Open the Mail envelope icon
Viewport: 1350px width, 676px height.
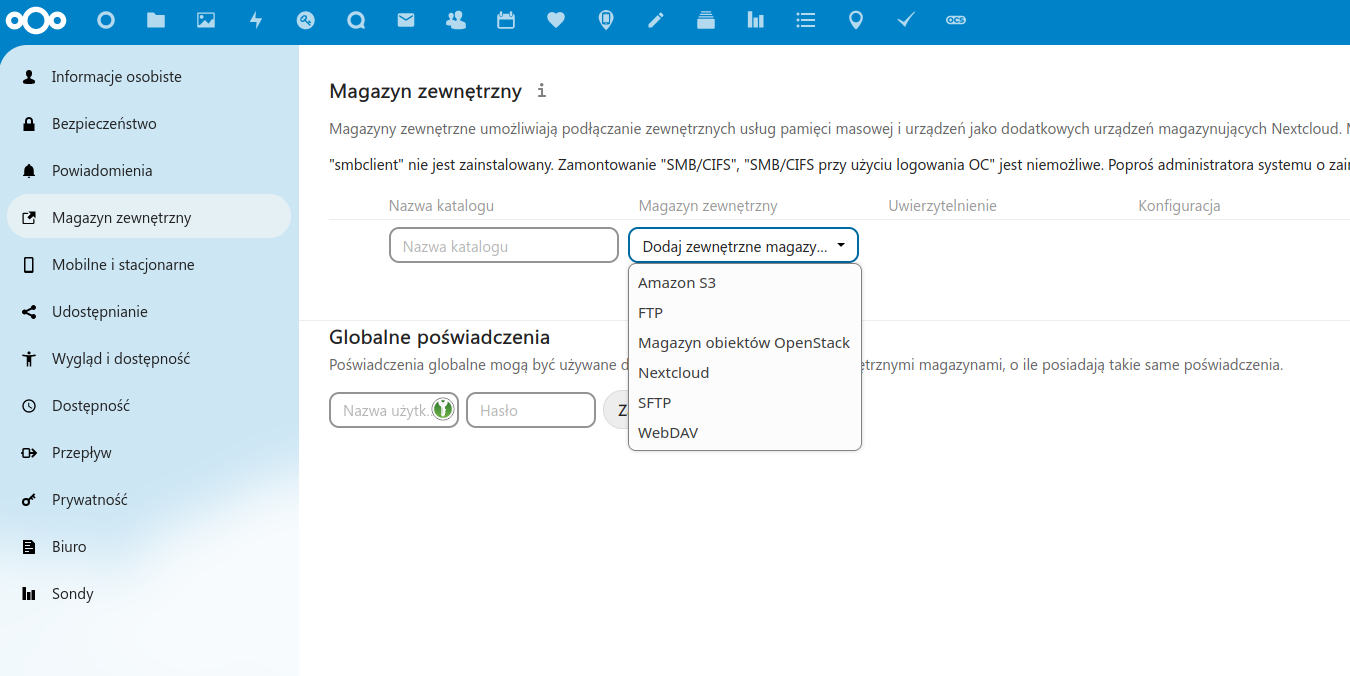pyautogui.click(x=406, y=20)
